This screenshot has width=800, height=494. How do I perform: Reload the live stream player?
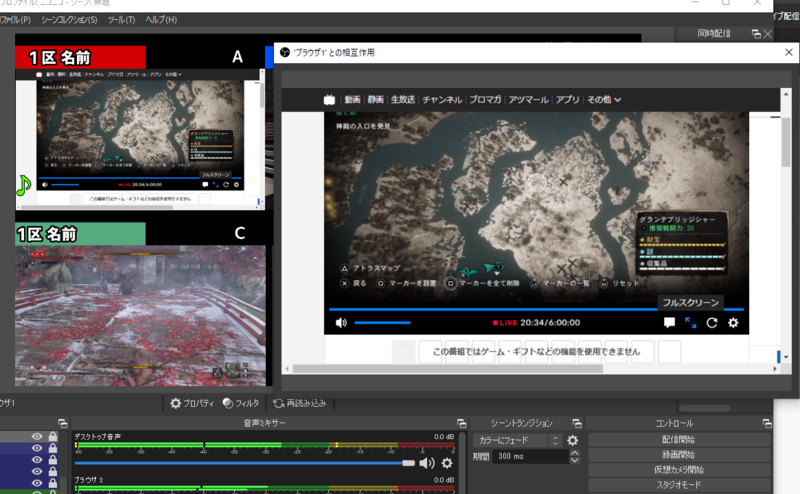click(712, 323)
